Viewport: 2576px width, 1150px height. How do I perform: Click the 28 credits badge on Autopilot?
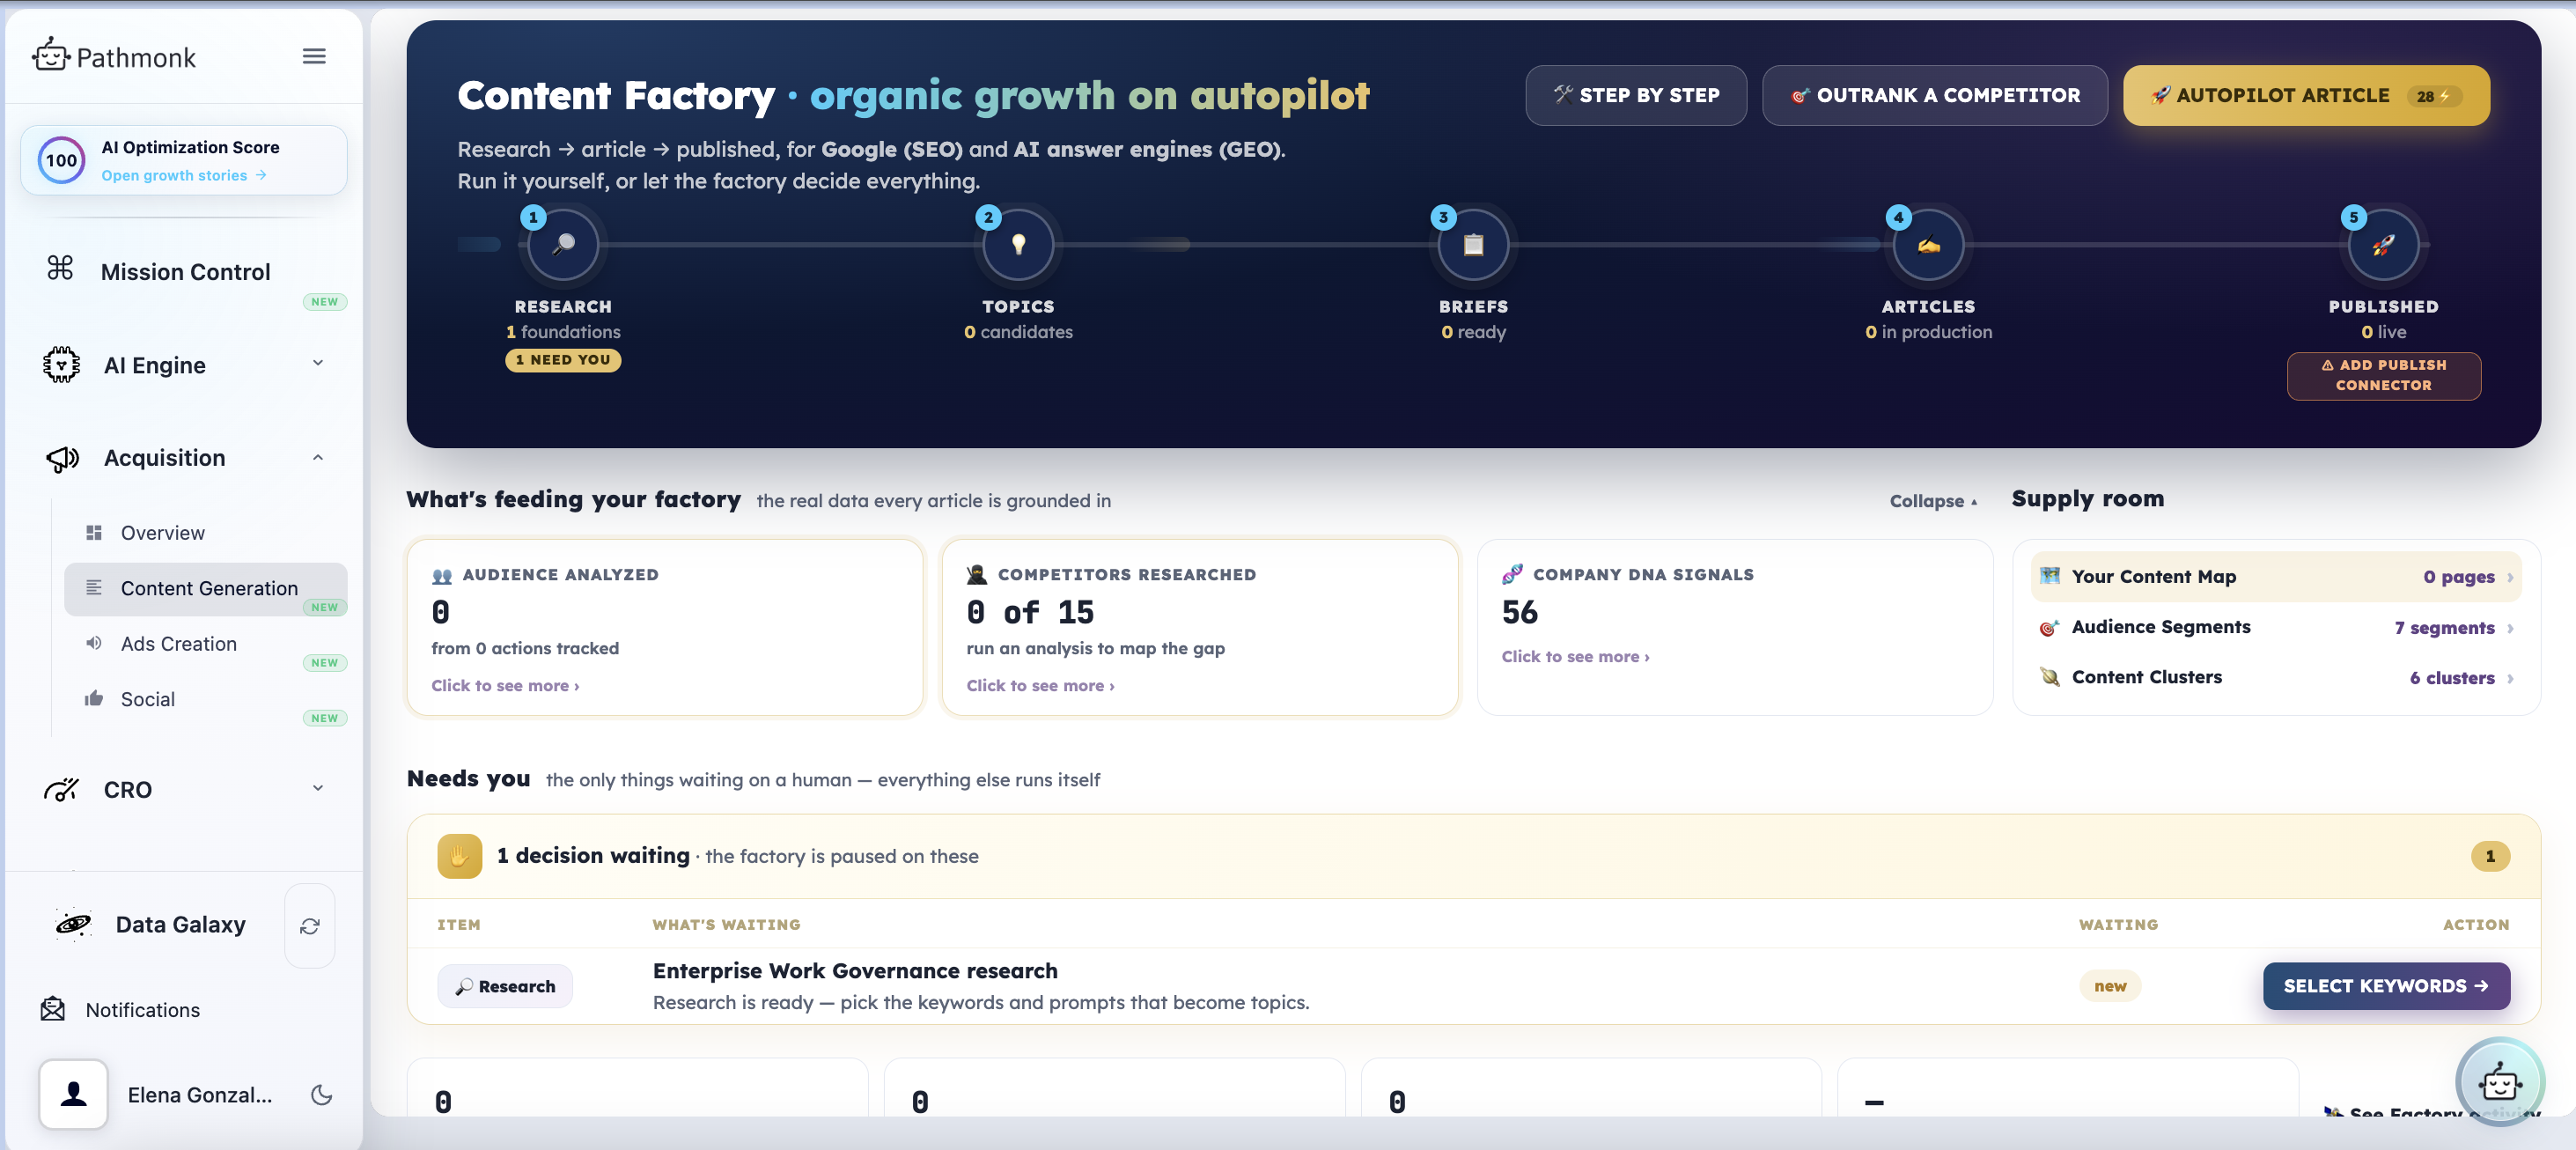[2433, 96]
